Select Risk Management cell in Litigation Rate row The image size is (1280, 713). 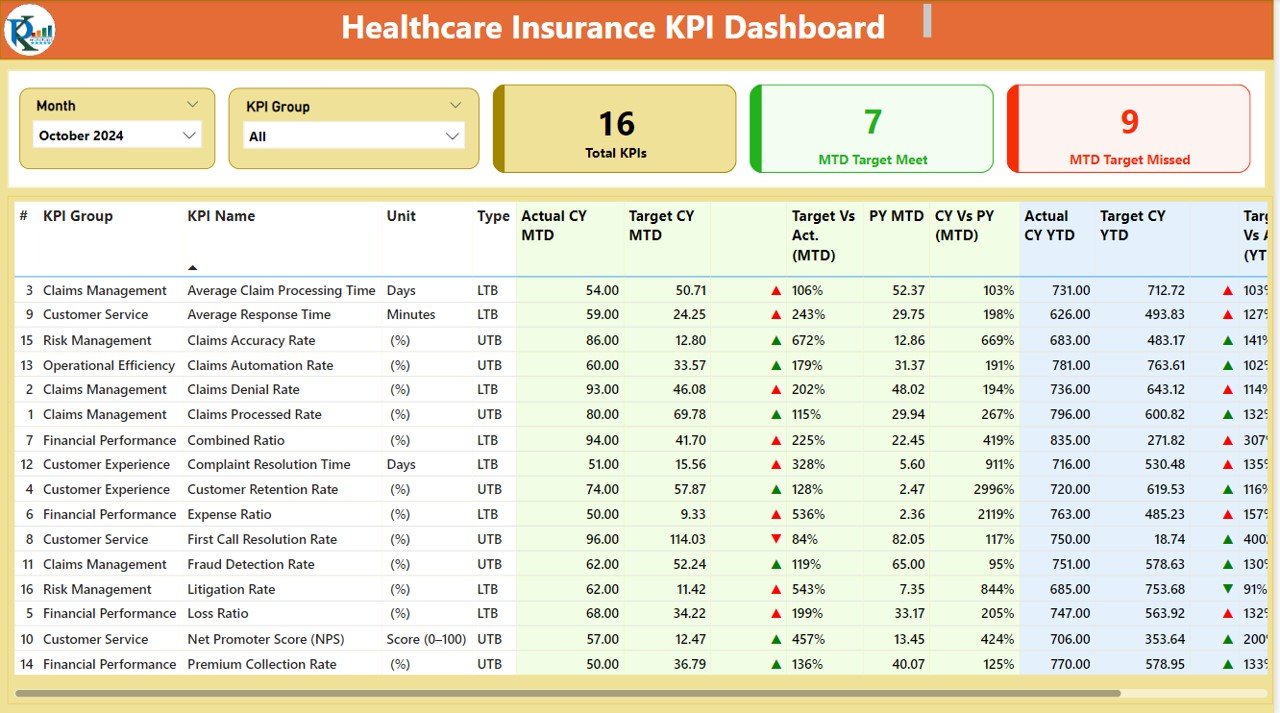(x=98, y=590)
